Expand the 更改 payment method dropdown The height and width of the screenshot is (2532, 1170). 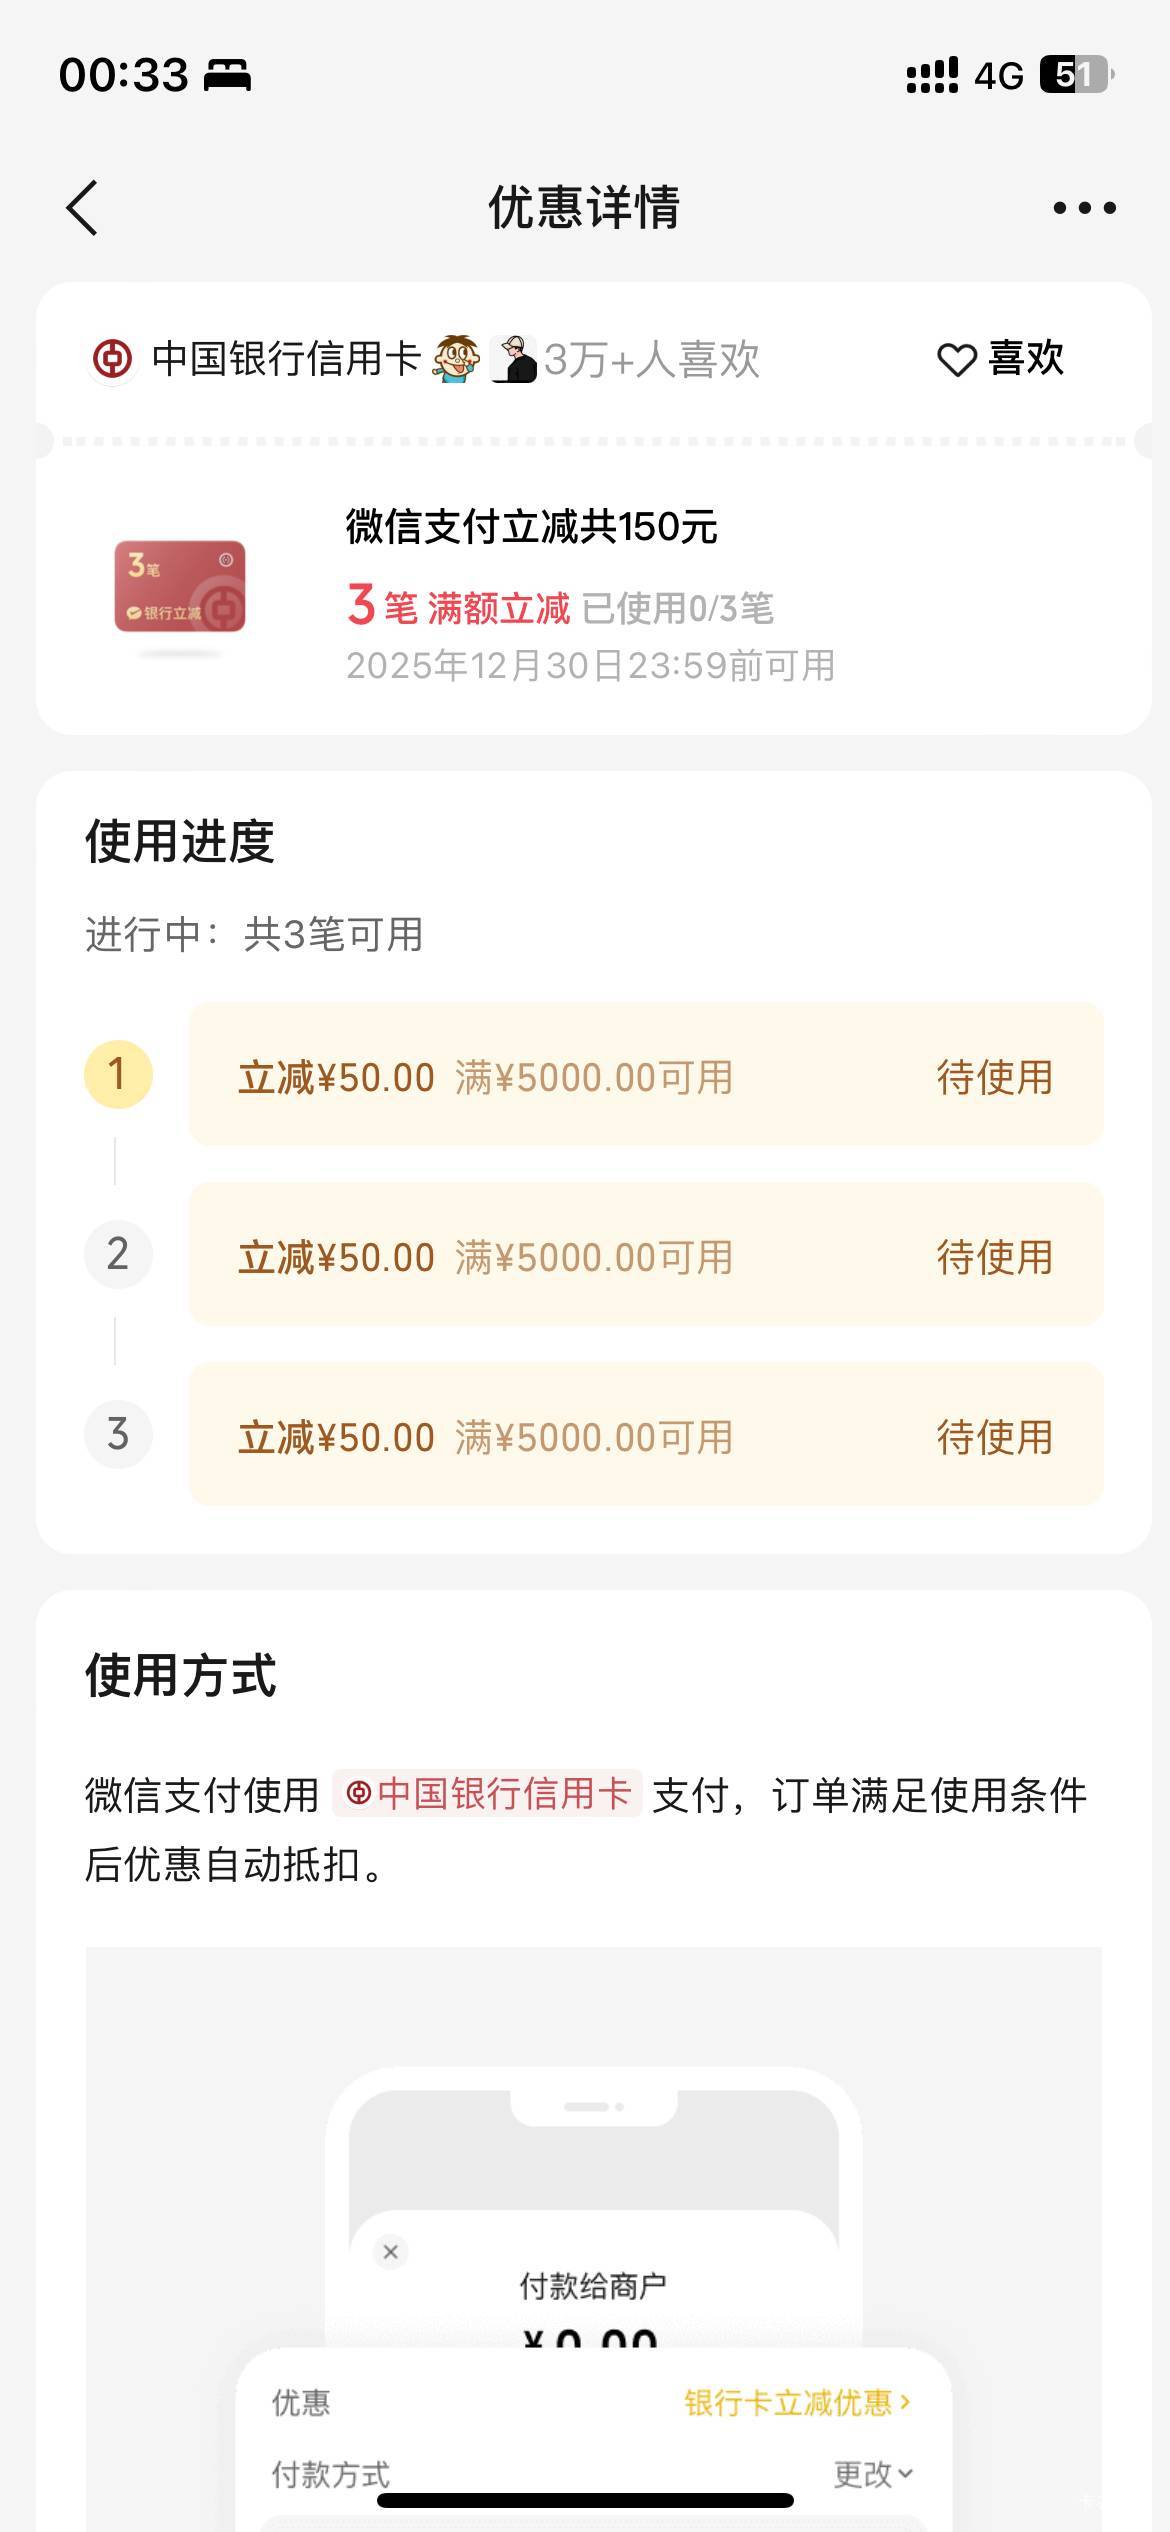click(873, 2474)
